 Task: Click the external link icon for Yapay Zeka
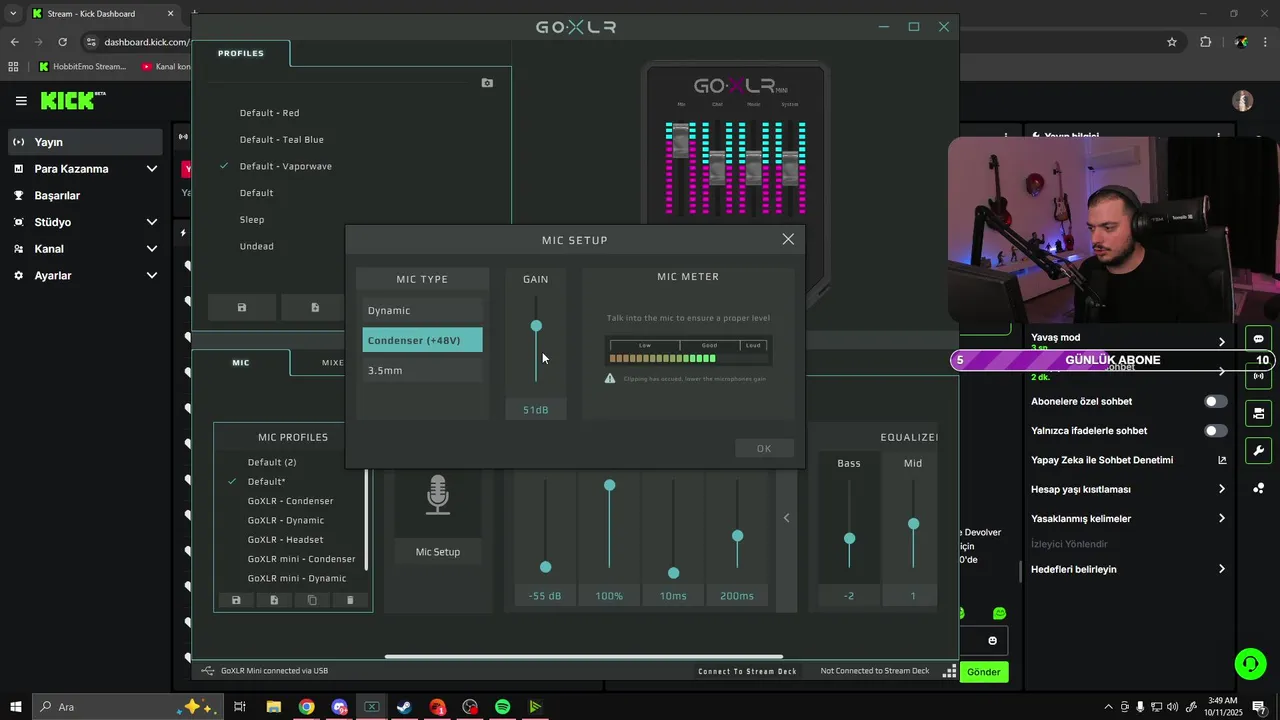coord(1222,460)
